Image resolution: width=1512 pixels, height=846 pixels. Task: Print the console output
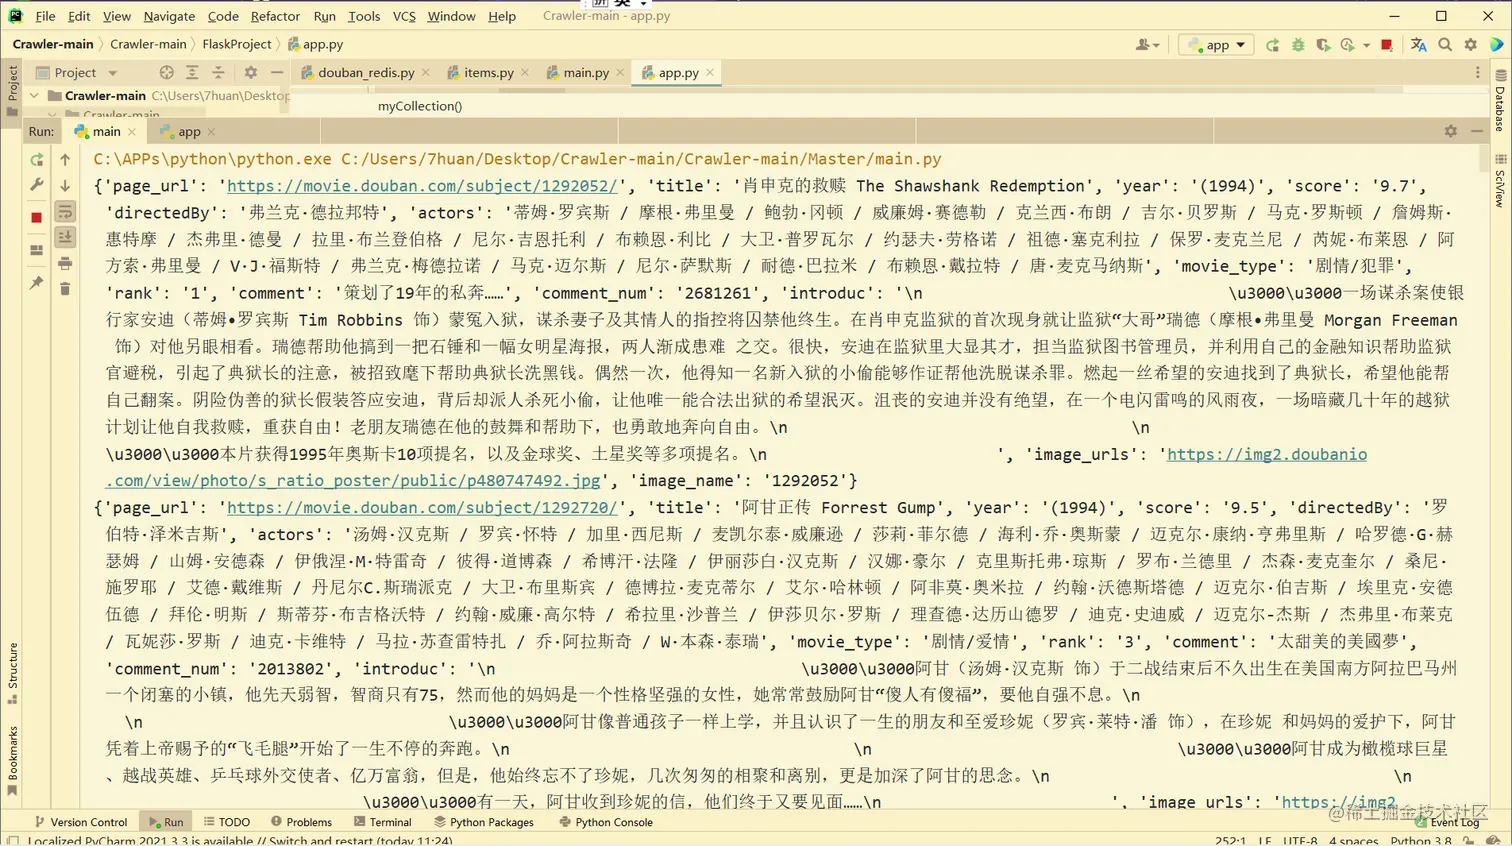tap(65, 263)
